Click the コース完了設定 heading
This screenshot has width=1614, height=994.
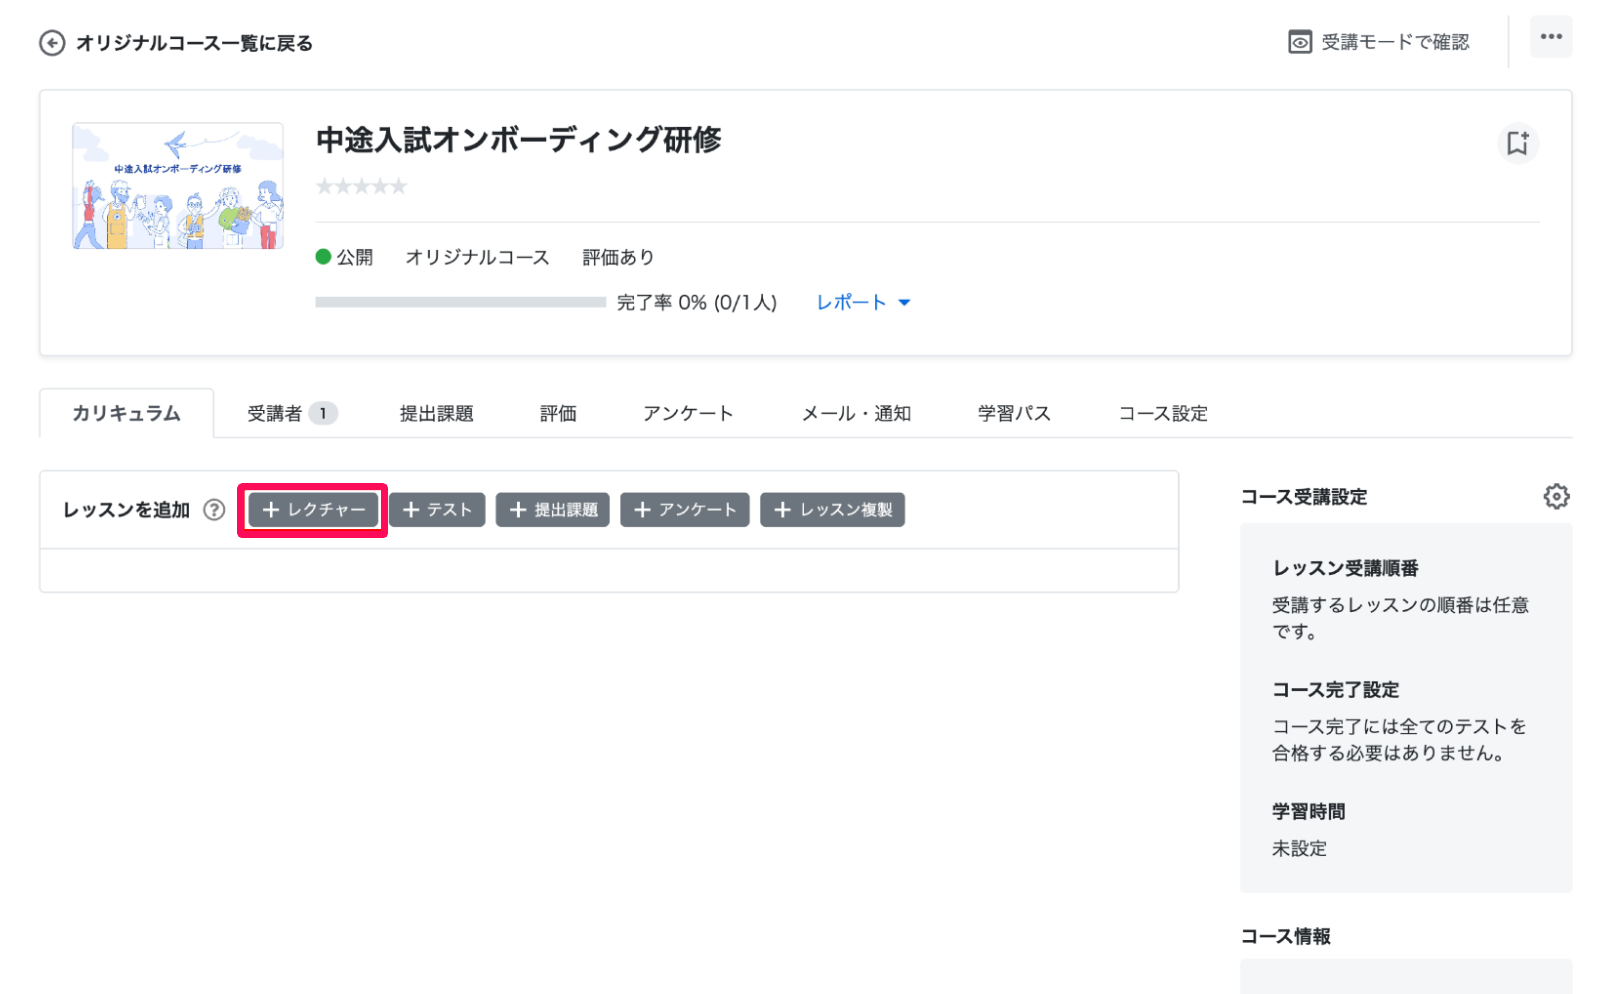coord(1335,690)
